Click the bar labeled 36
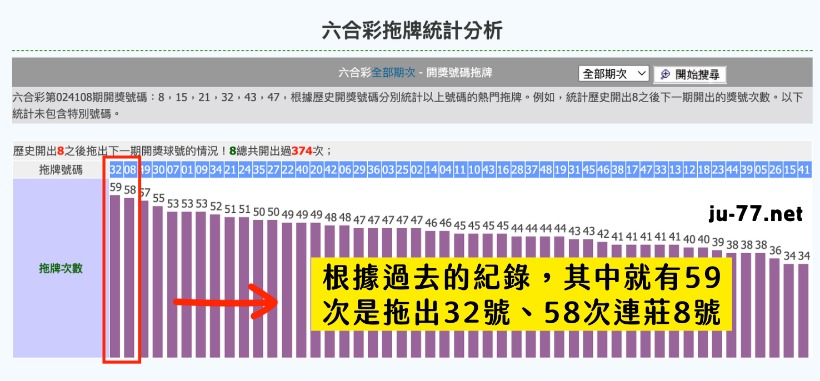 coord(775,308)
